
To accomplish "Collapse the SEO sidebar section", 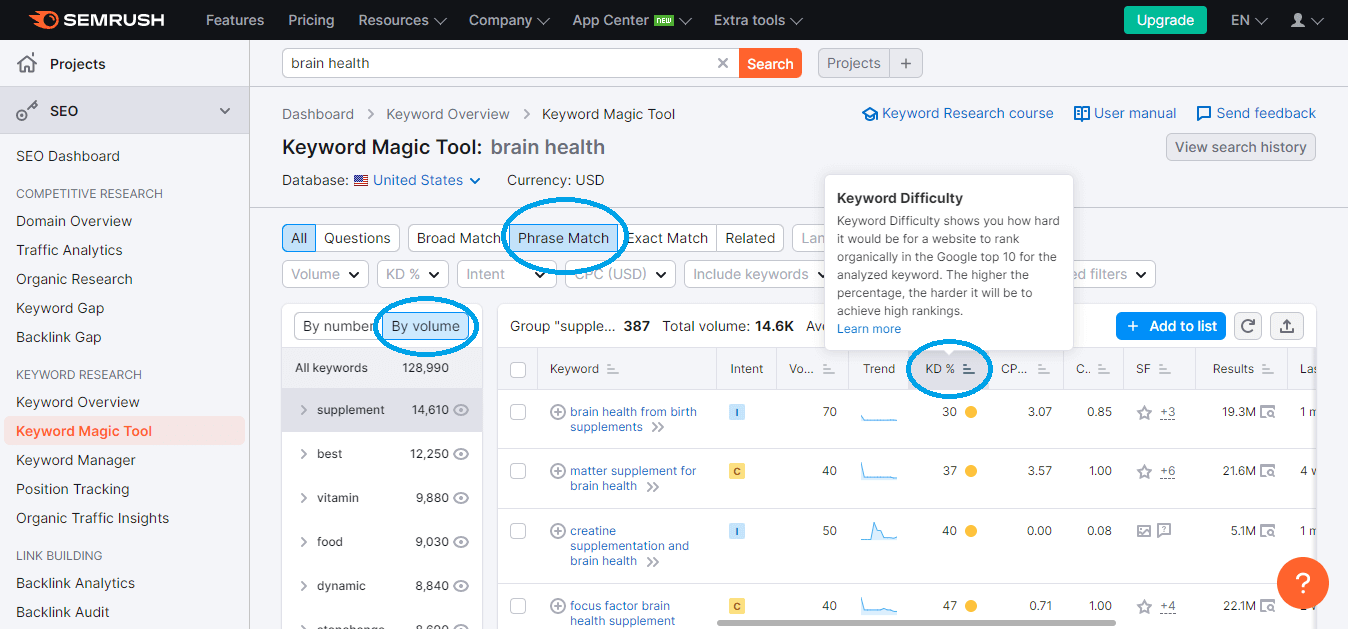I will pyautogui.click(x=225, y=111).
